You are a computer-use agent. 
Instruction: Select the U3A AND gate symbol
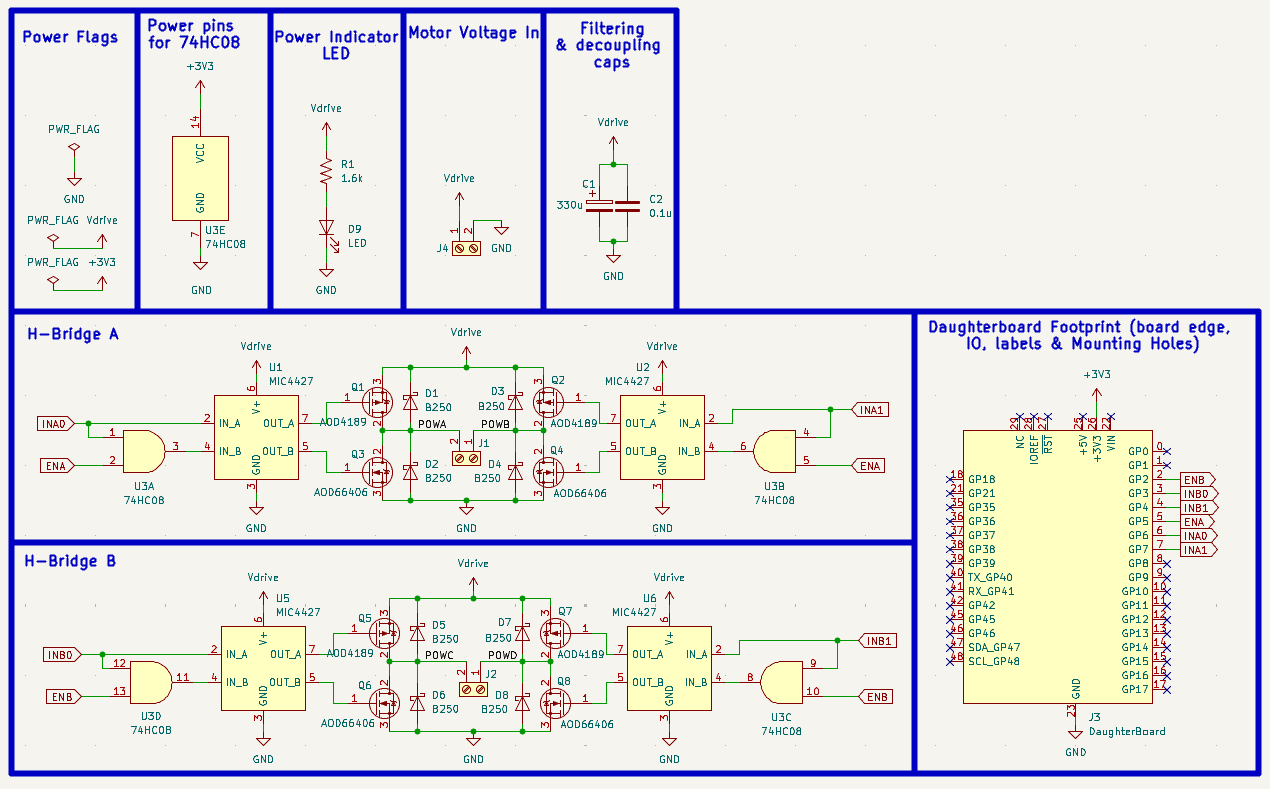[x=144, y=450]
